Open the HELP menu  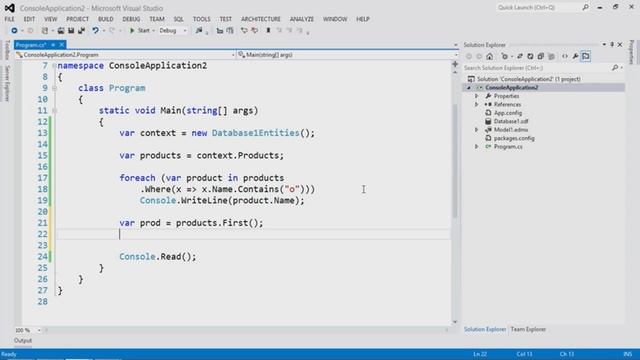pos(362,19)
